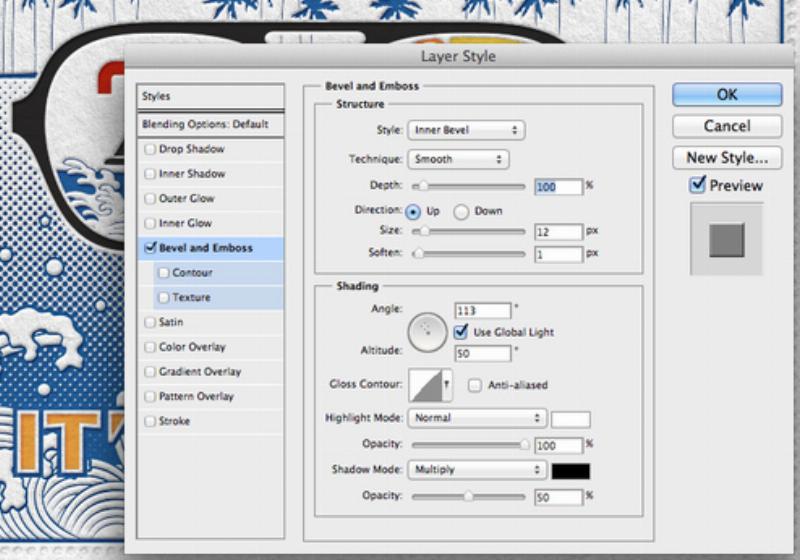Open the Gloss Contour picker arrow
The height and width of the screenshot is (560, 800).
449,385
